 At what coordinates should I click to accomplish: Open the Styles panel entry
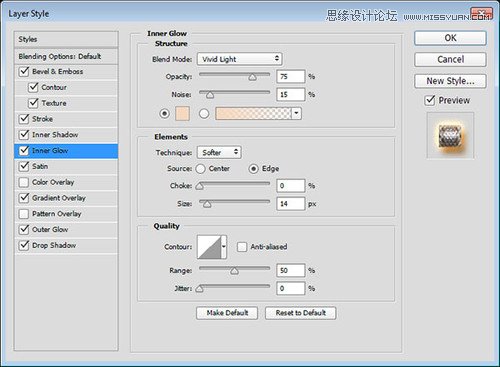coord(66,39)
